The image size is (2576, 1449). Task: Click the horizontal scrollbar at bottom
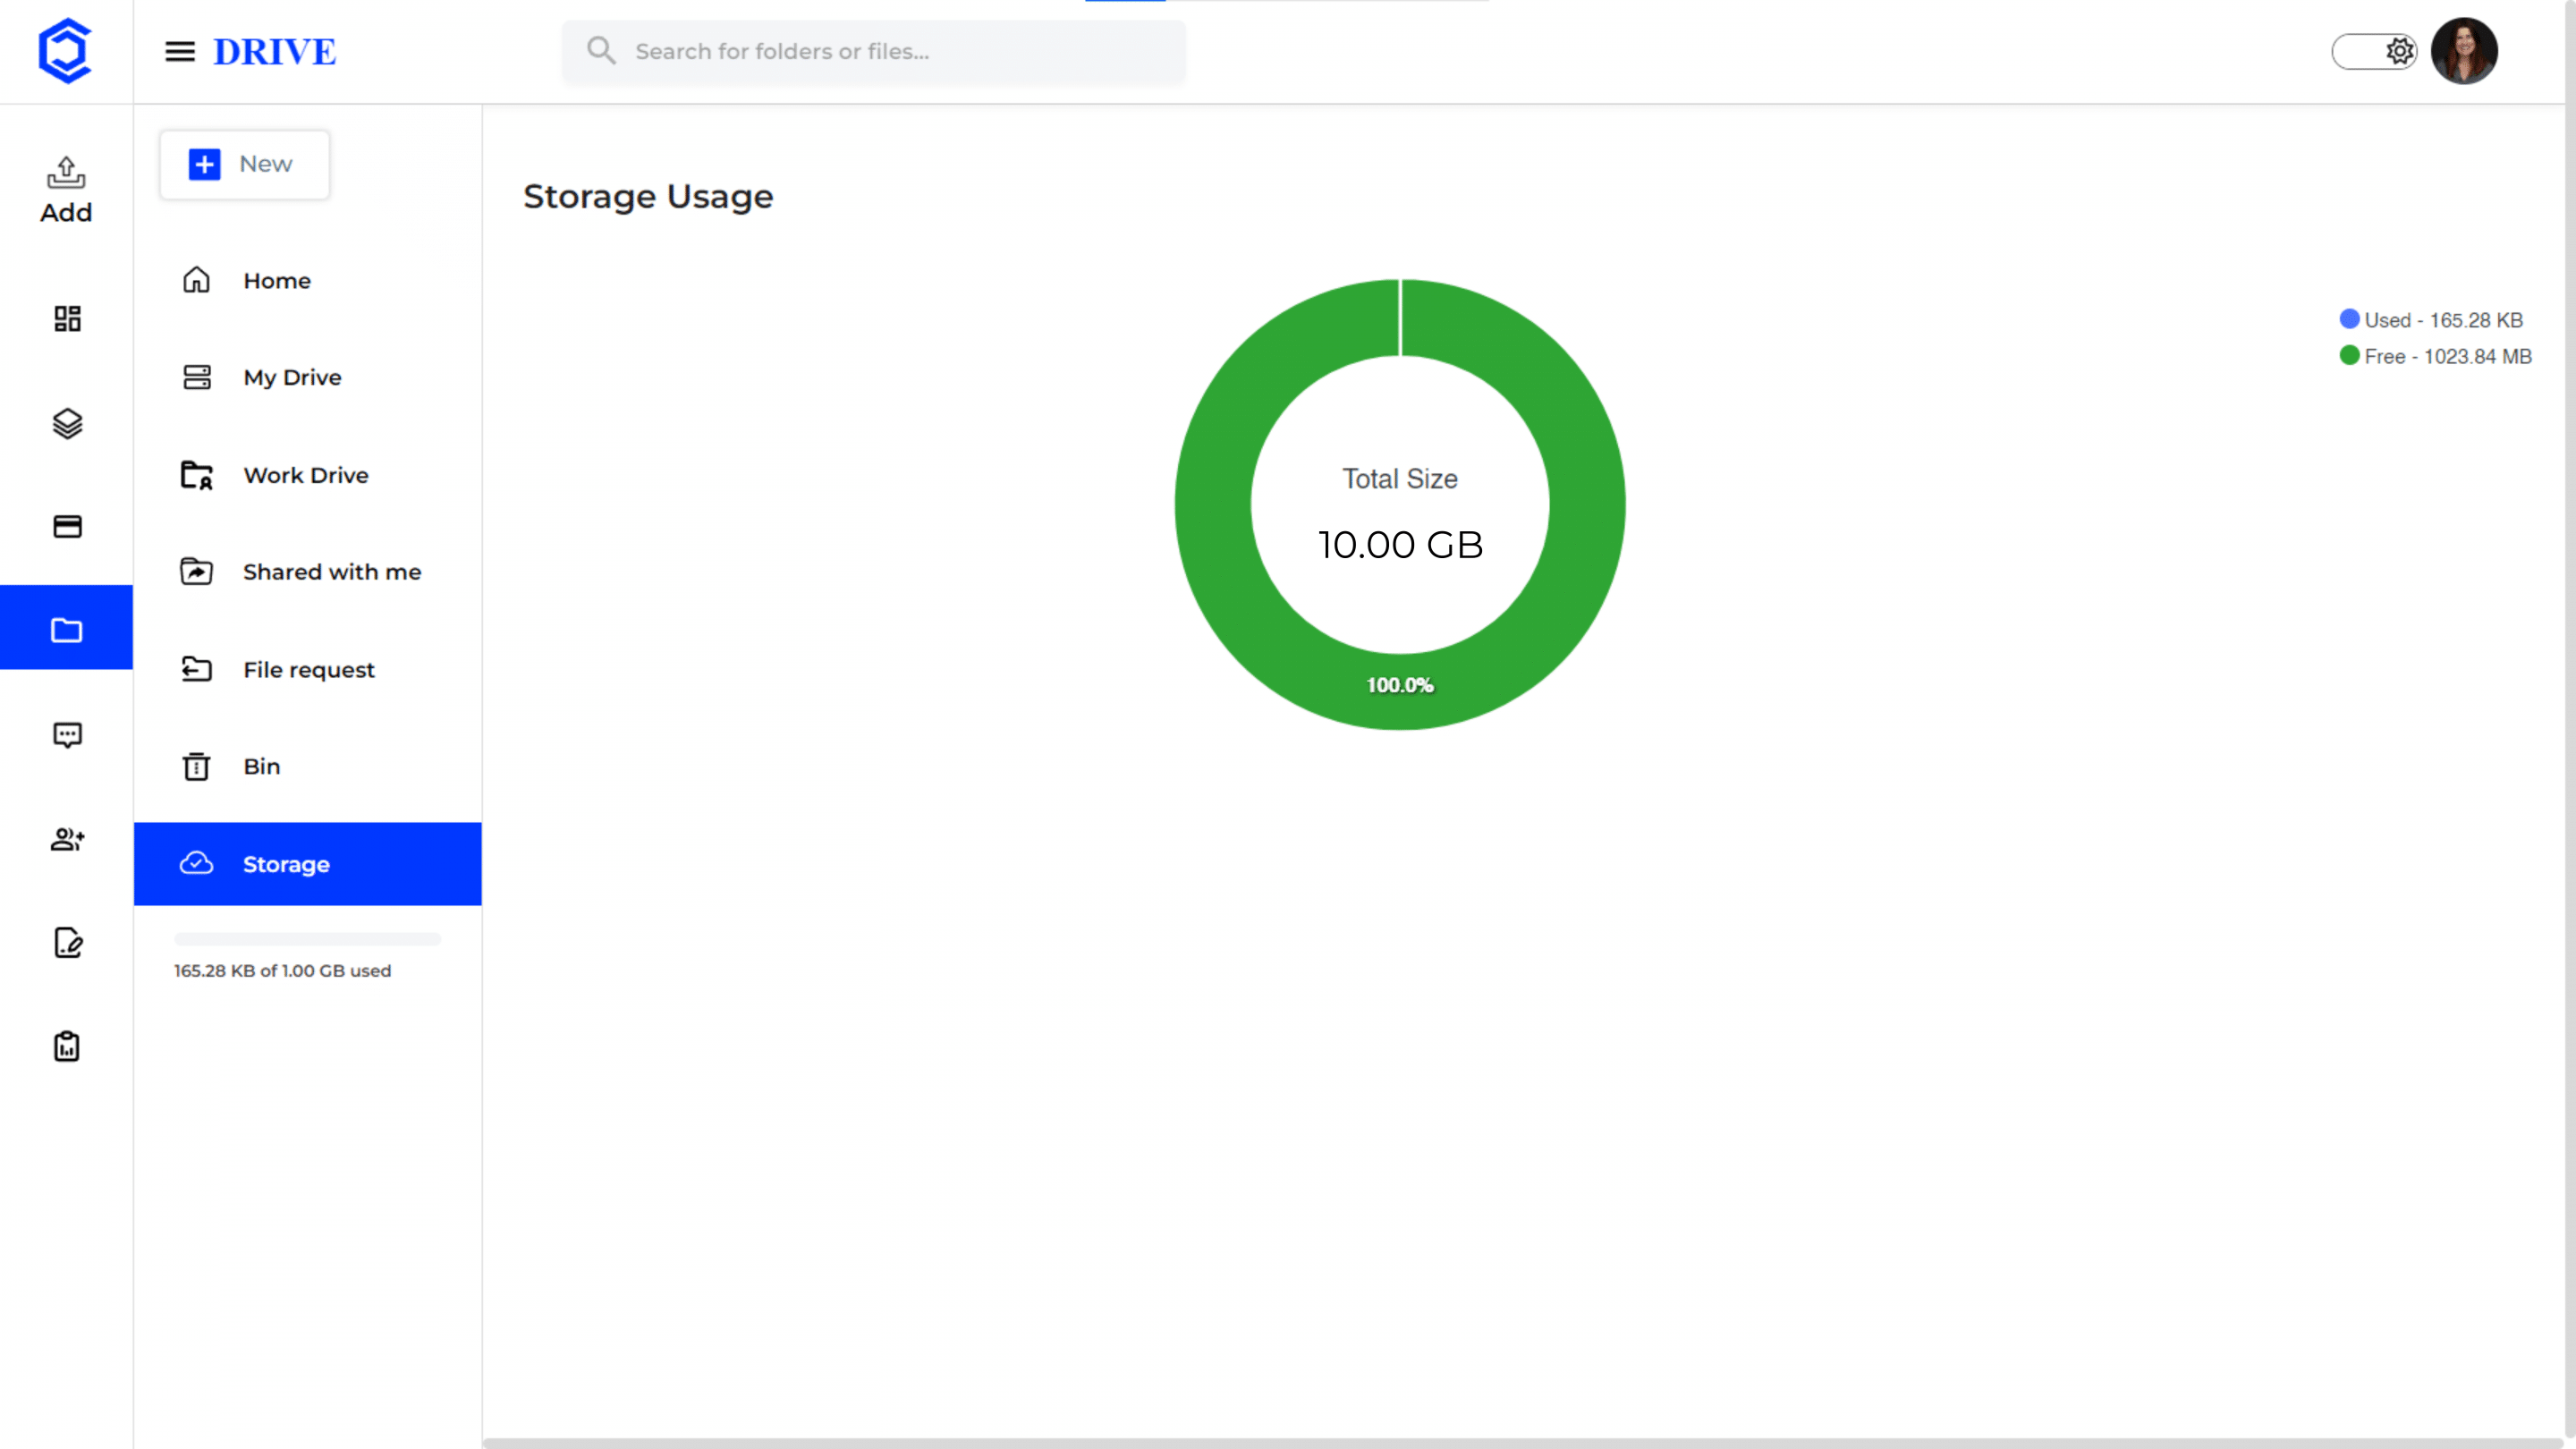coord(1523,1443)
